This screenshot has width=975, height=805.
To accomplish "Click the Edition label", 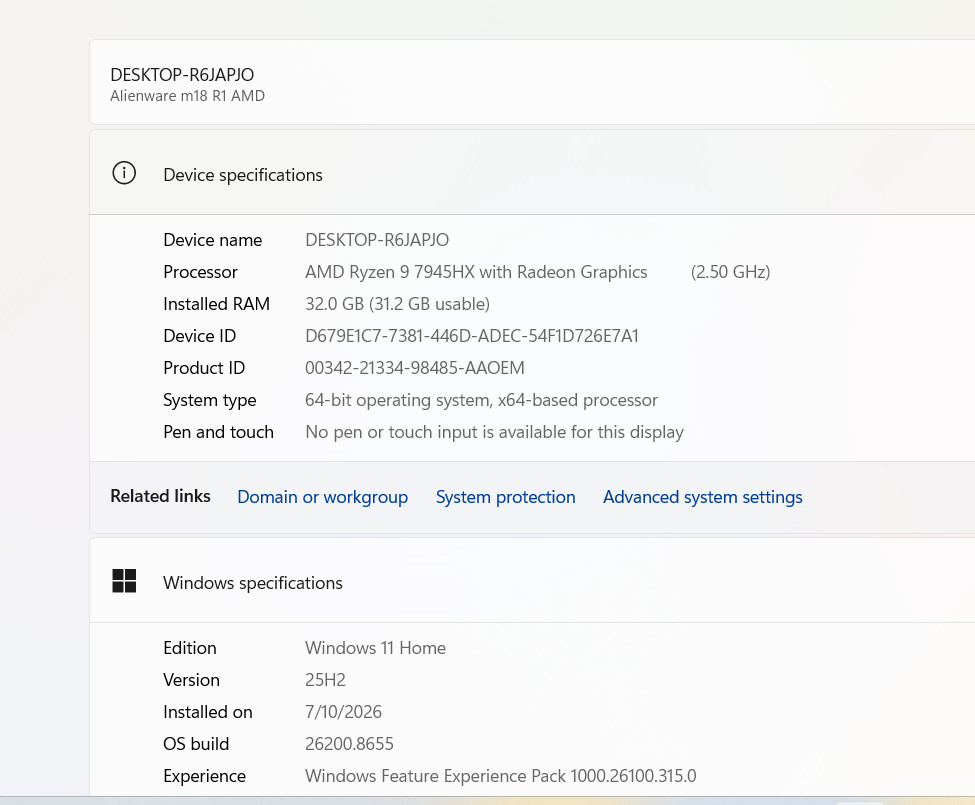I will click(x=190, y=648).
